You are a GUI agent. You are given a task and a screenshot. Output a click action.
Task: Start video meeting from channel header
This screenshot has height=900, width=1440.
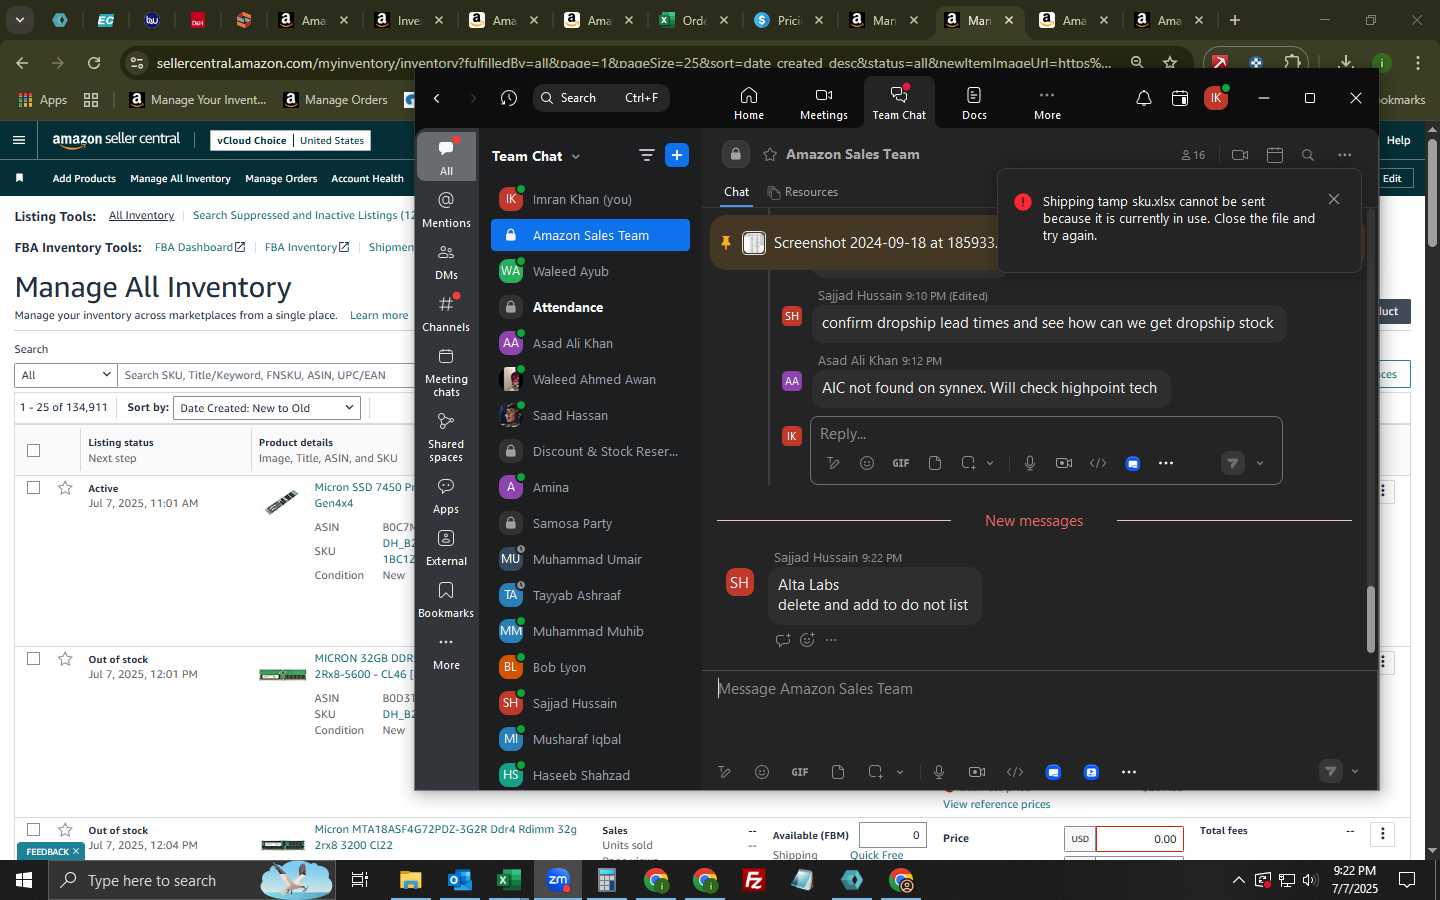click(1240, 155)
